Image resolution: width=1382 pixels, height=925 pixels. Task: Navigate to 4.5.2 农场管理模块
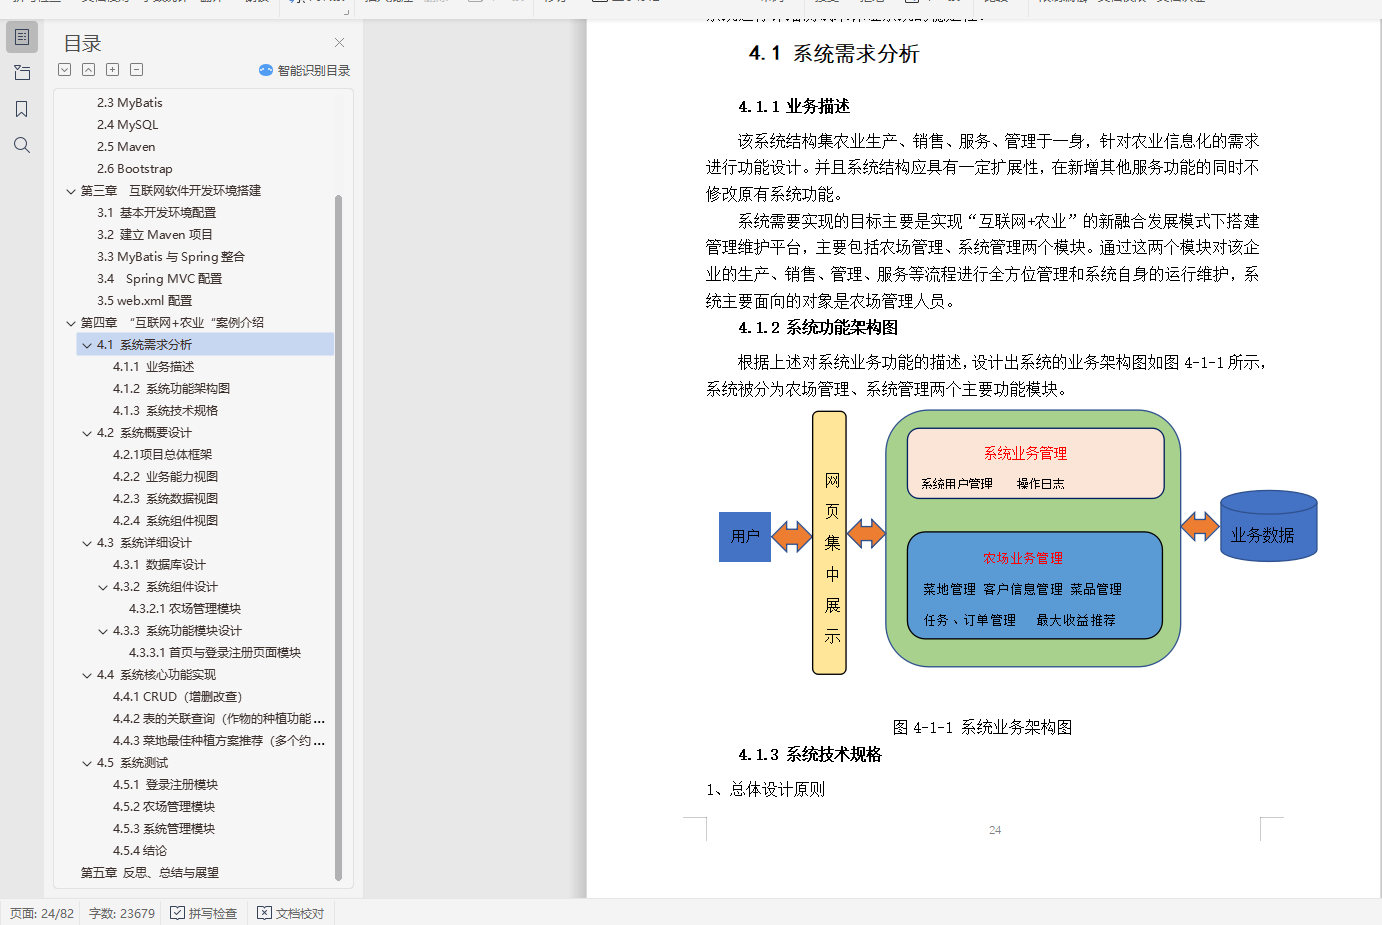point(163,807)
